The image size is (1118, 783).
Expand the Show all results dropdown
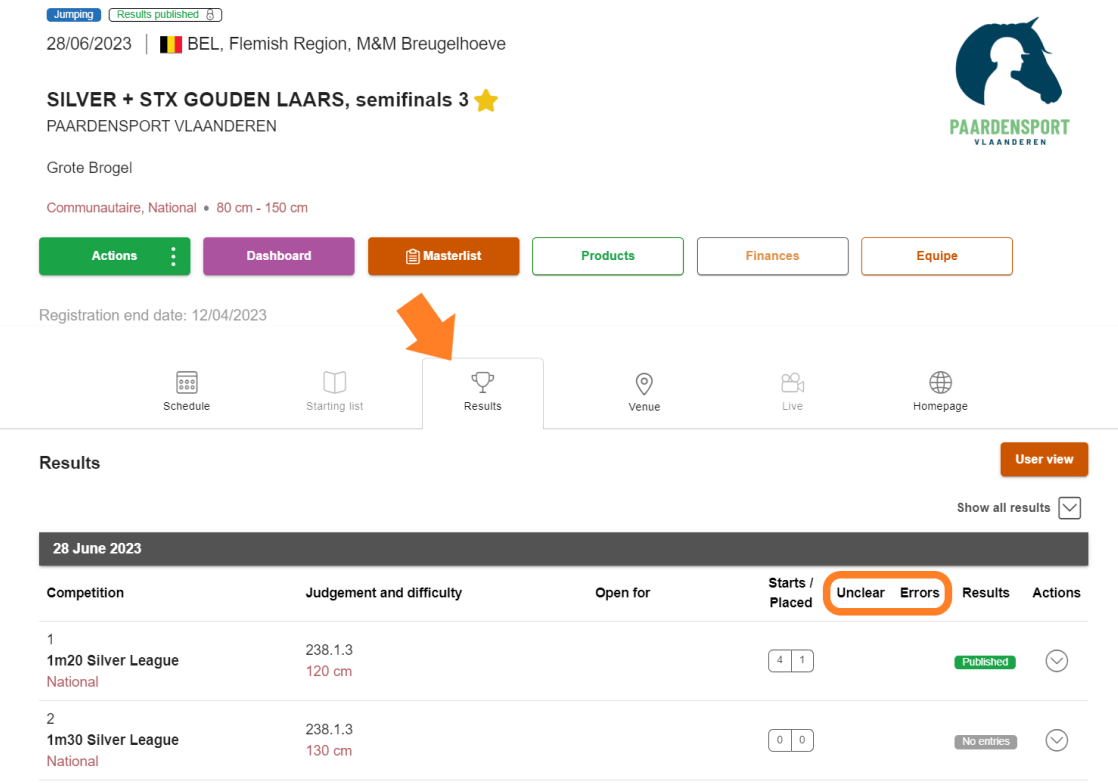click(x=1070, y=508)
